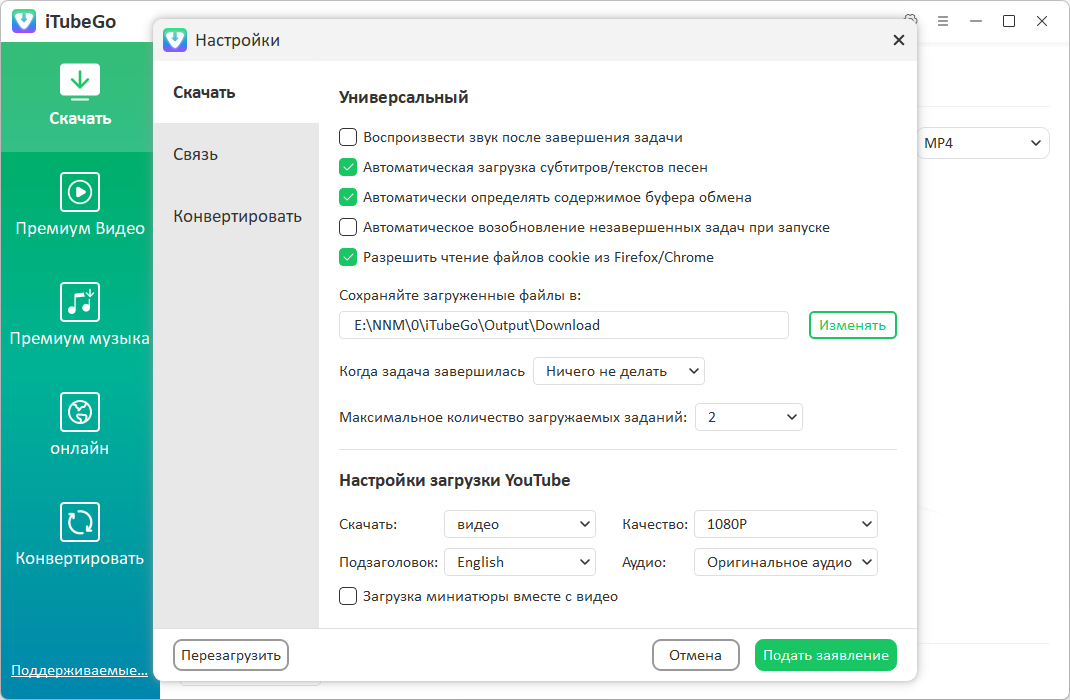Open the Download section in iTubeGo sidebar

pos(80,96)
